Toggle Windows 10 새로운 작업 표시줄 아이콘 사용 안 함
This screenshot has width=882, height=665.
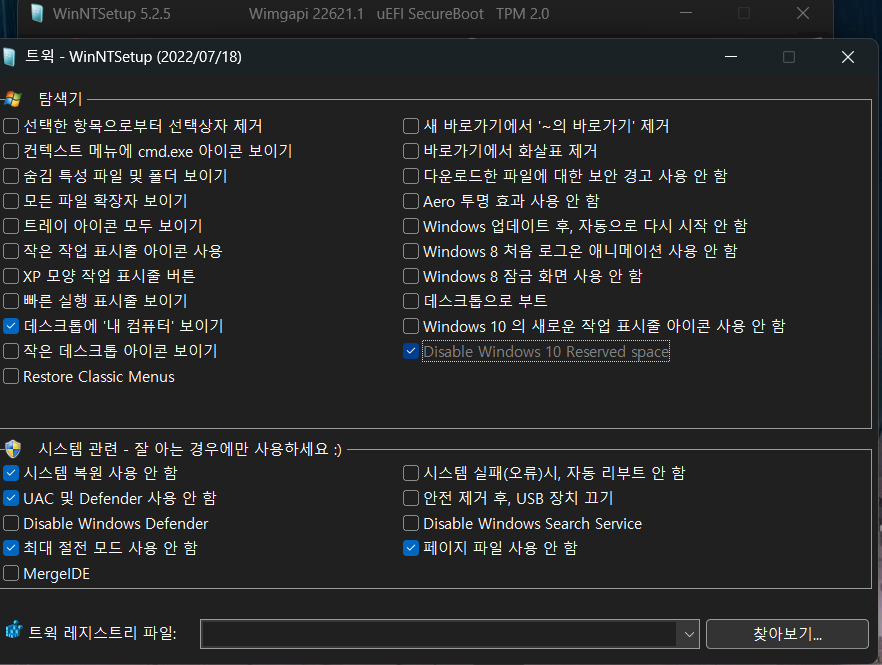[x=411, y=326]
